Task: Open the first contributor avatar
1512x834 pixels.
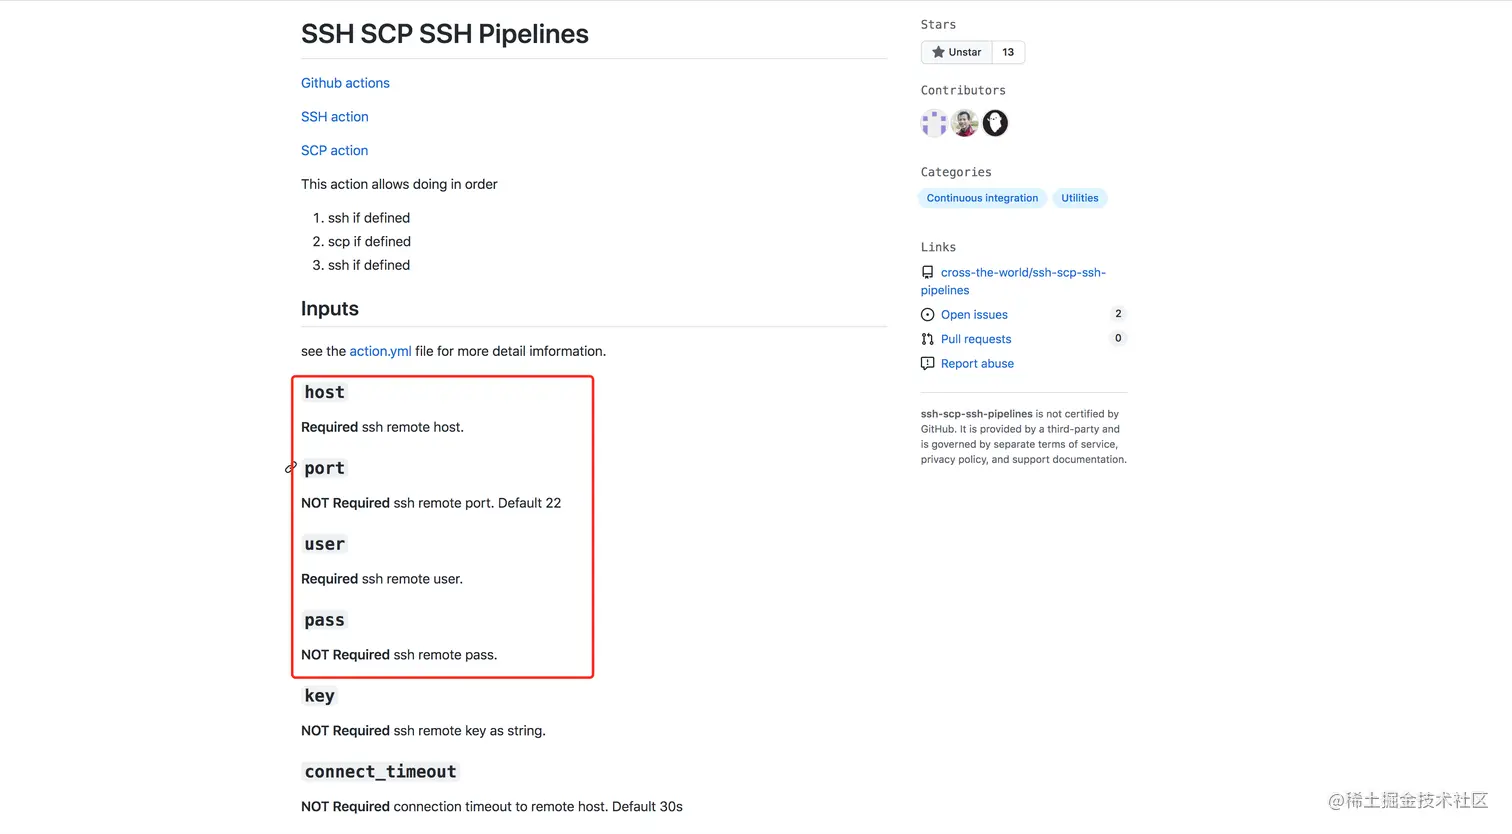Action: [934, 123]
